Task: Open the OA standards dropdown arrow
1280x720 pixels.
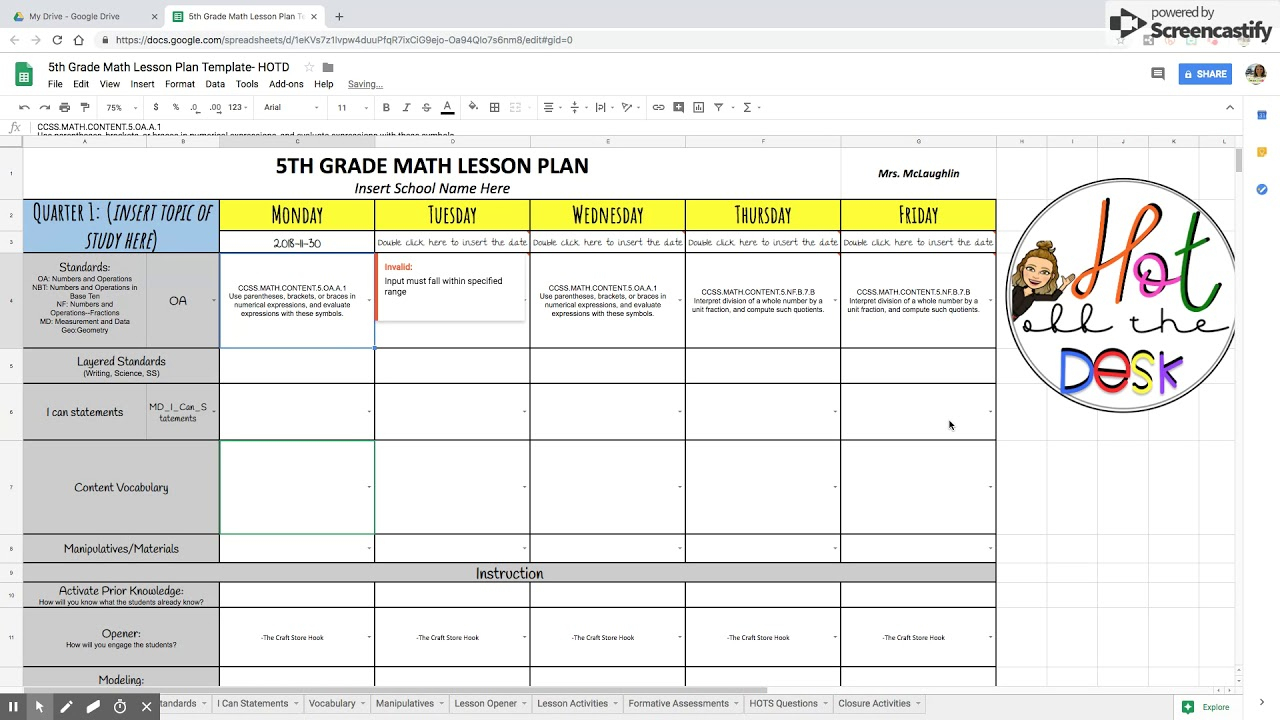Action: [x=213, y=301]
